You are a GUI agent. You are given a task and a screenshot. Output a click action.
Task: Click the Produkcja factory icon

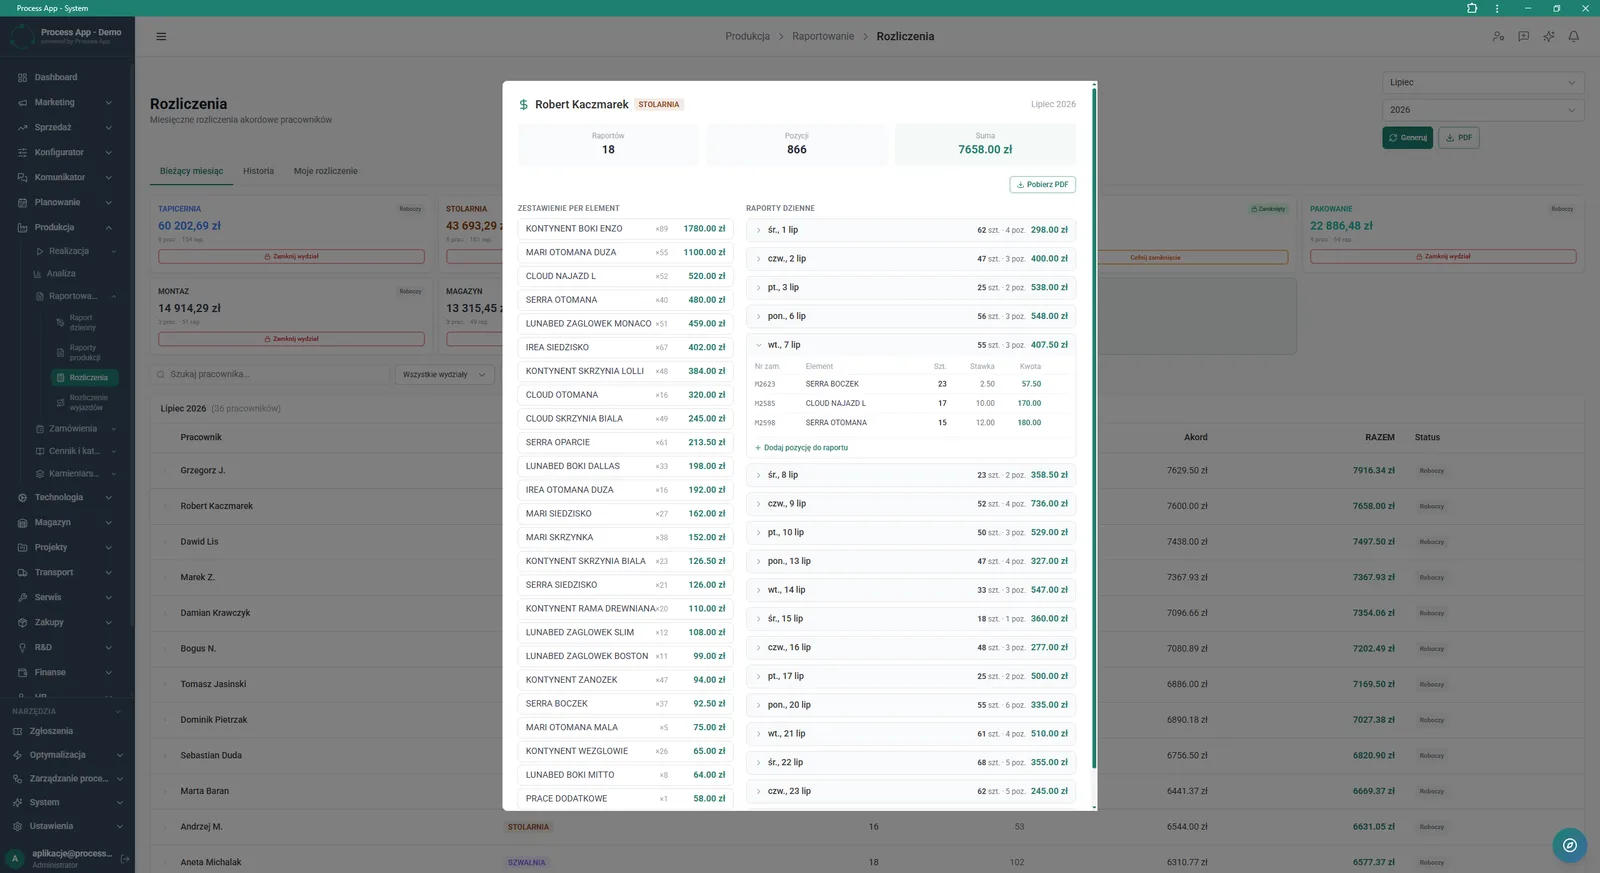[x=22, y=227]
